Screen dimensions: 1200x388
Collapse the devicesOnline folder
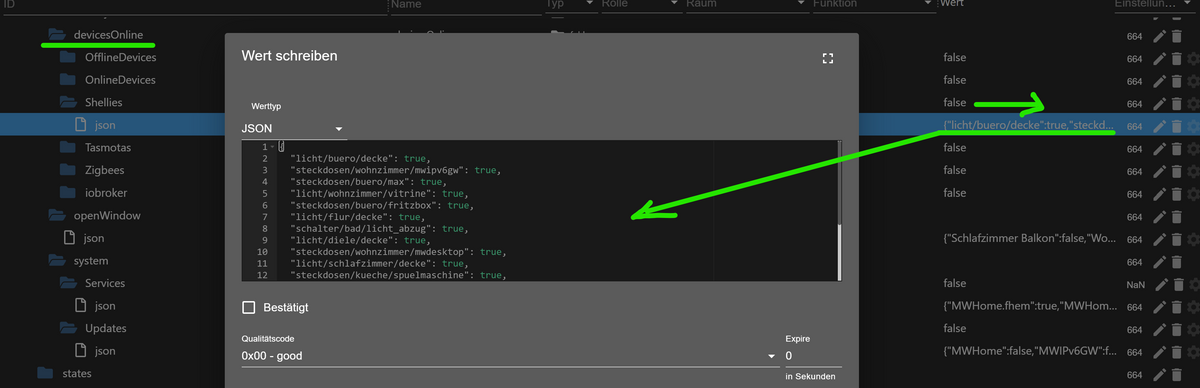point(56,35)
